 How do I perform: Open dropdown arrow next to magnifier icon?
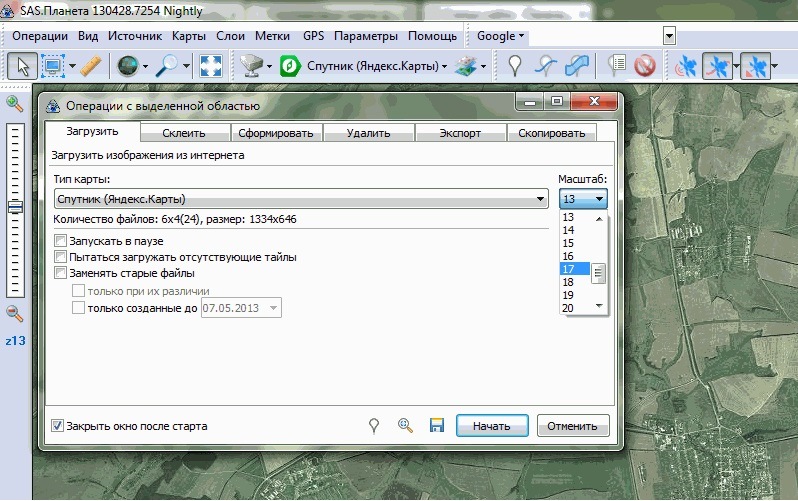[x=186, y=66]
